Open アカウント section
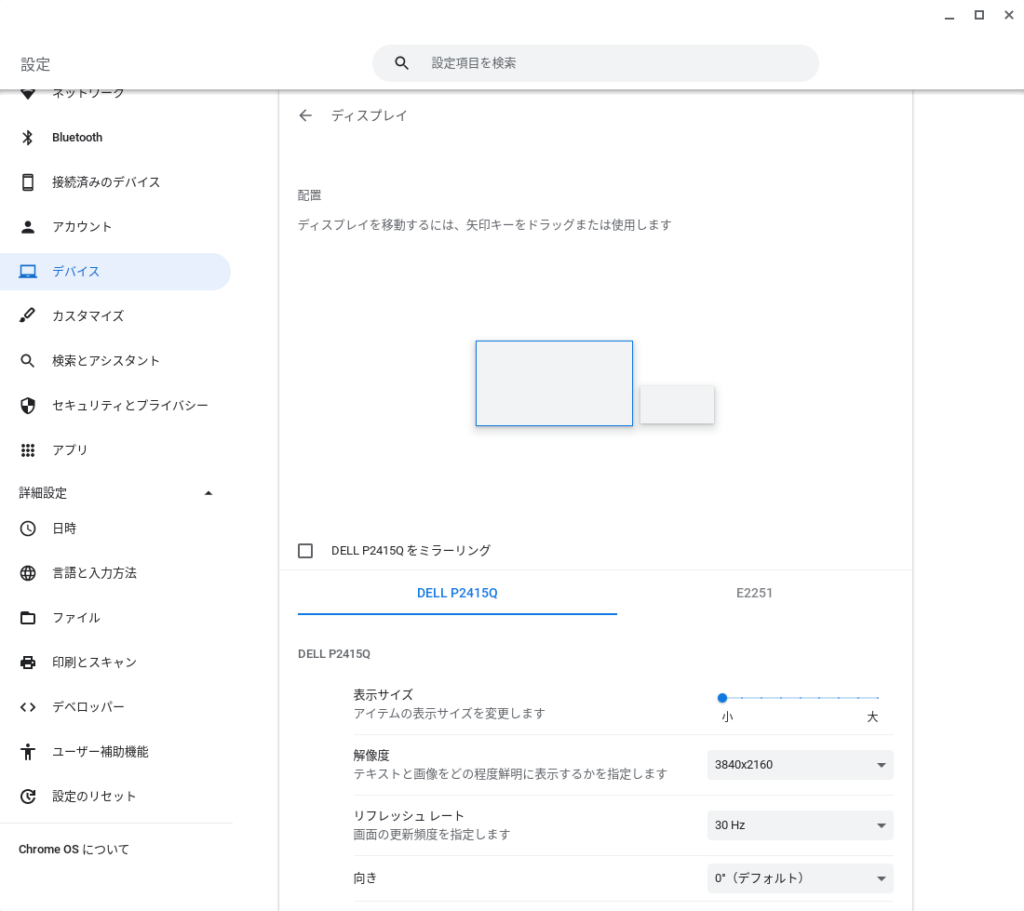Screen dimensions: 1024x911 pos(82,227)
